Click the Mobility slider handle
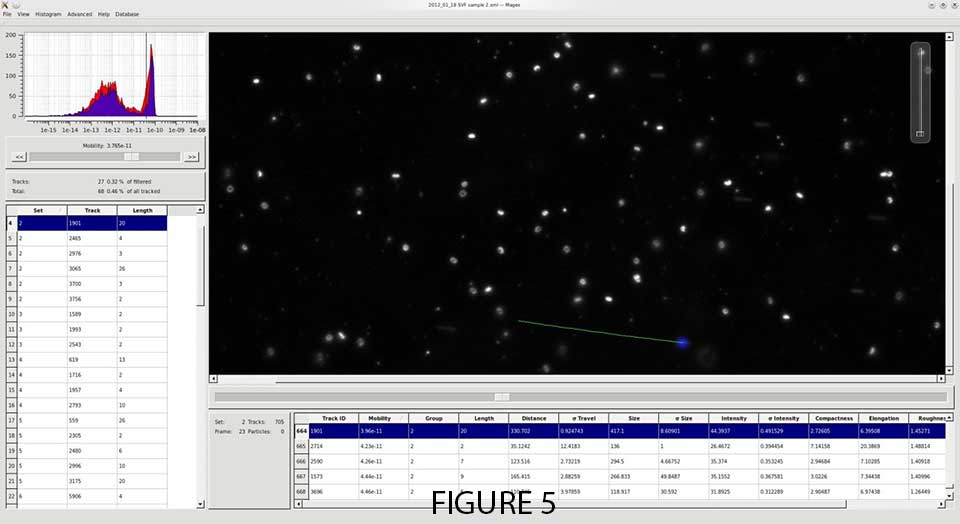The height and width of the screenshot is (524, 960). click(131, 157)
